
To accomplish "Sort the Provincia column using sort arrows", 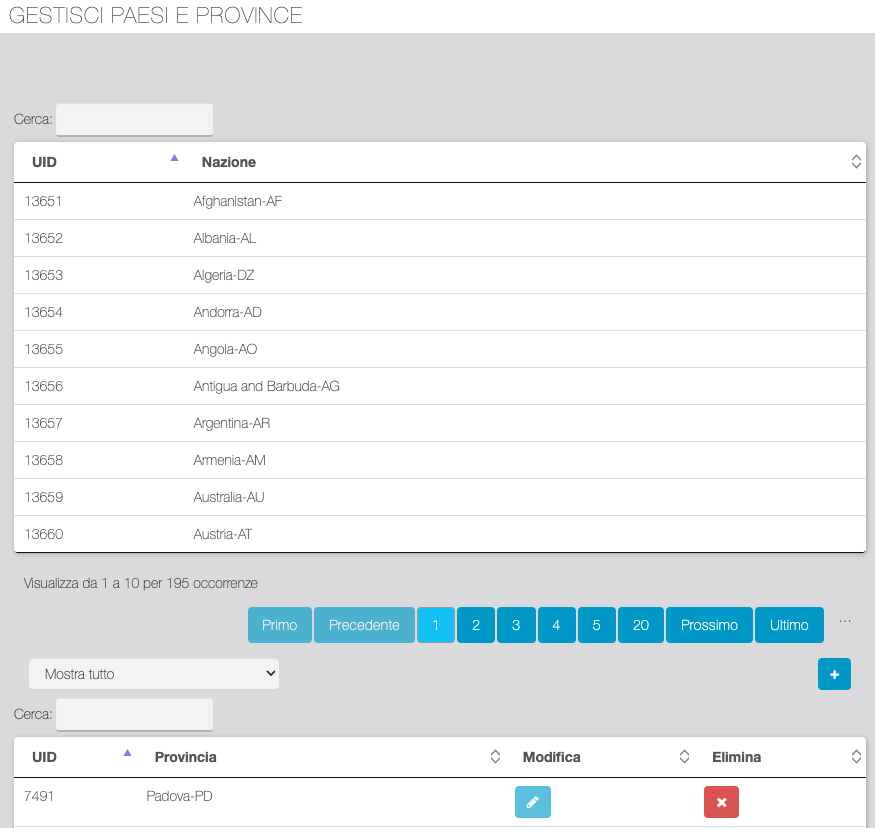I will 495,757.
